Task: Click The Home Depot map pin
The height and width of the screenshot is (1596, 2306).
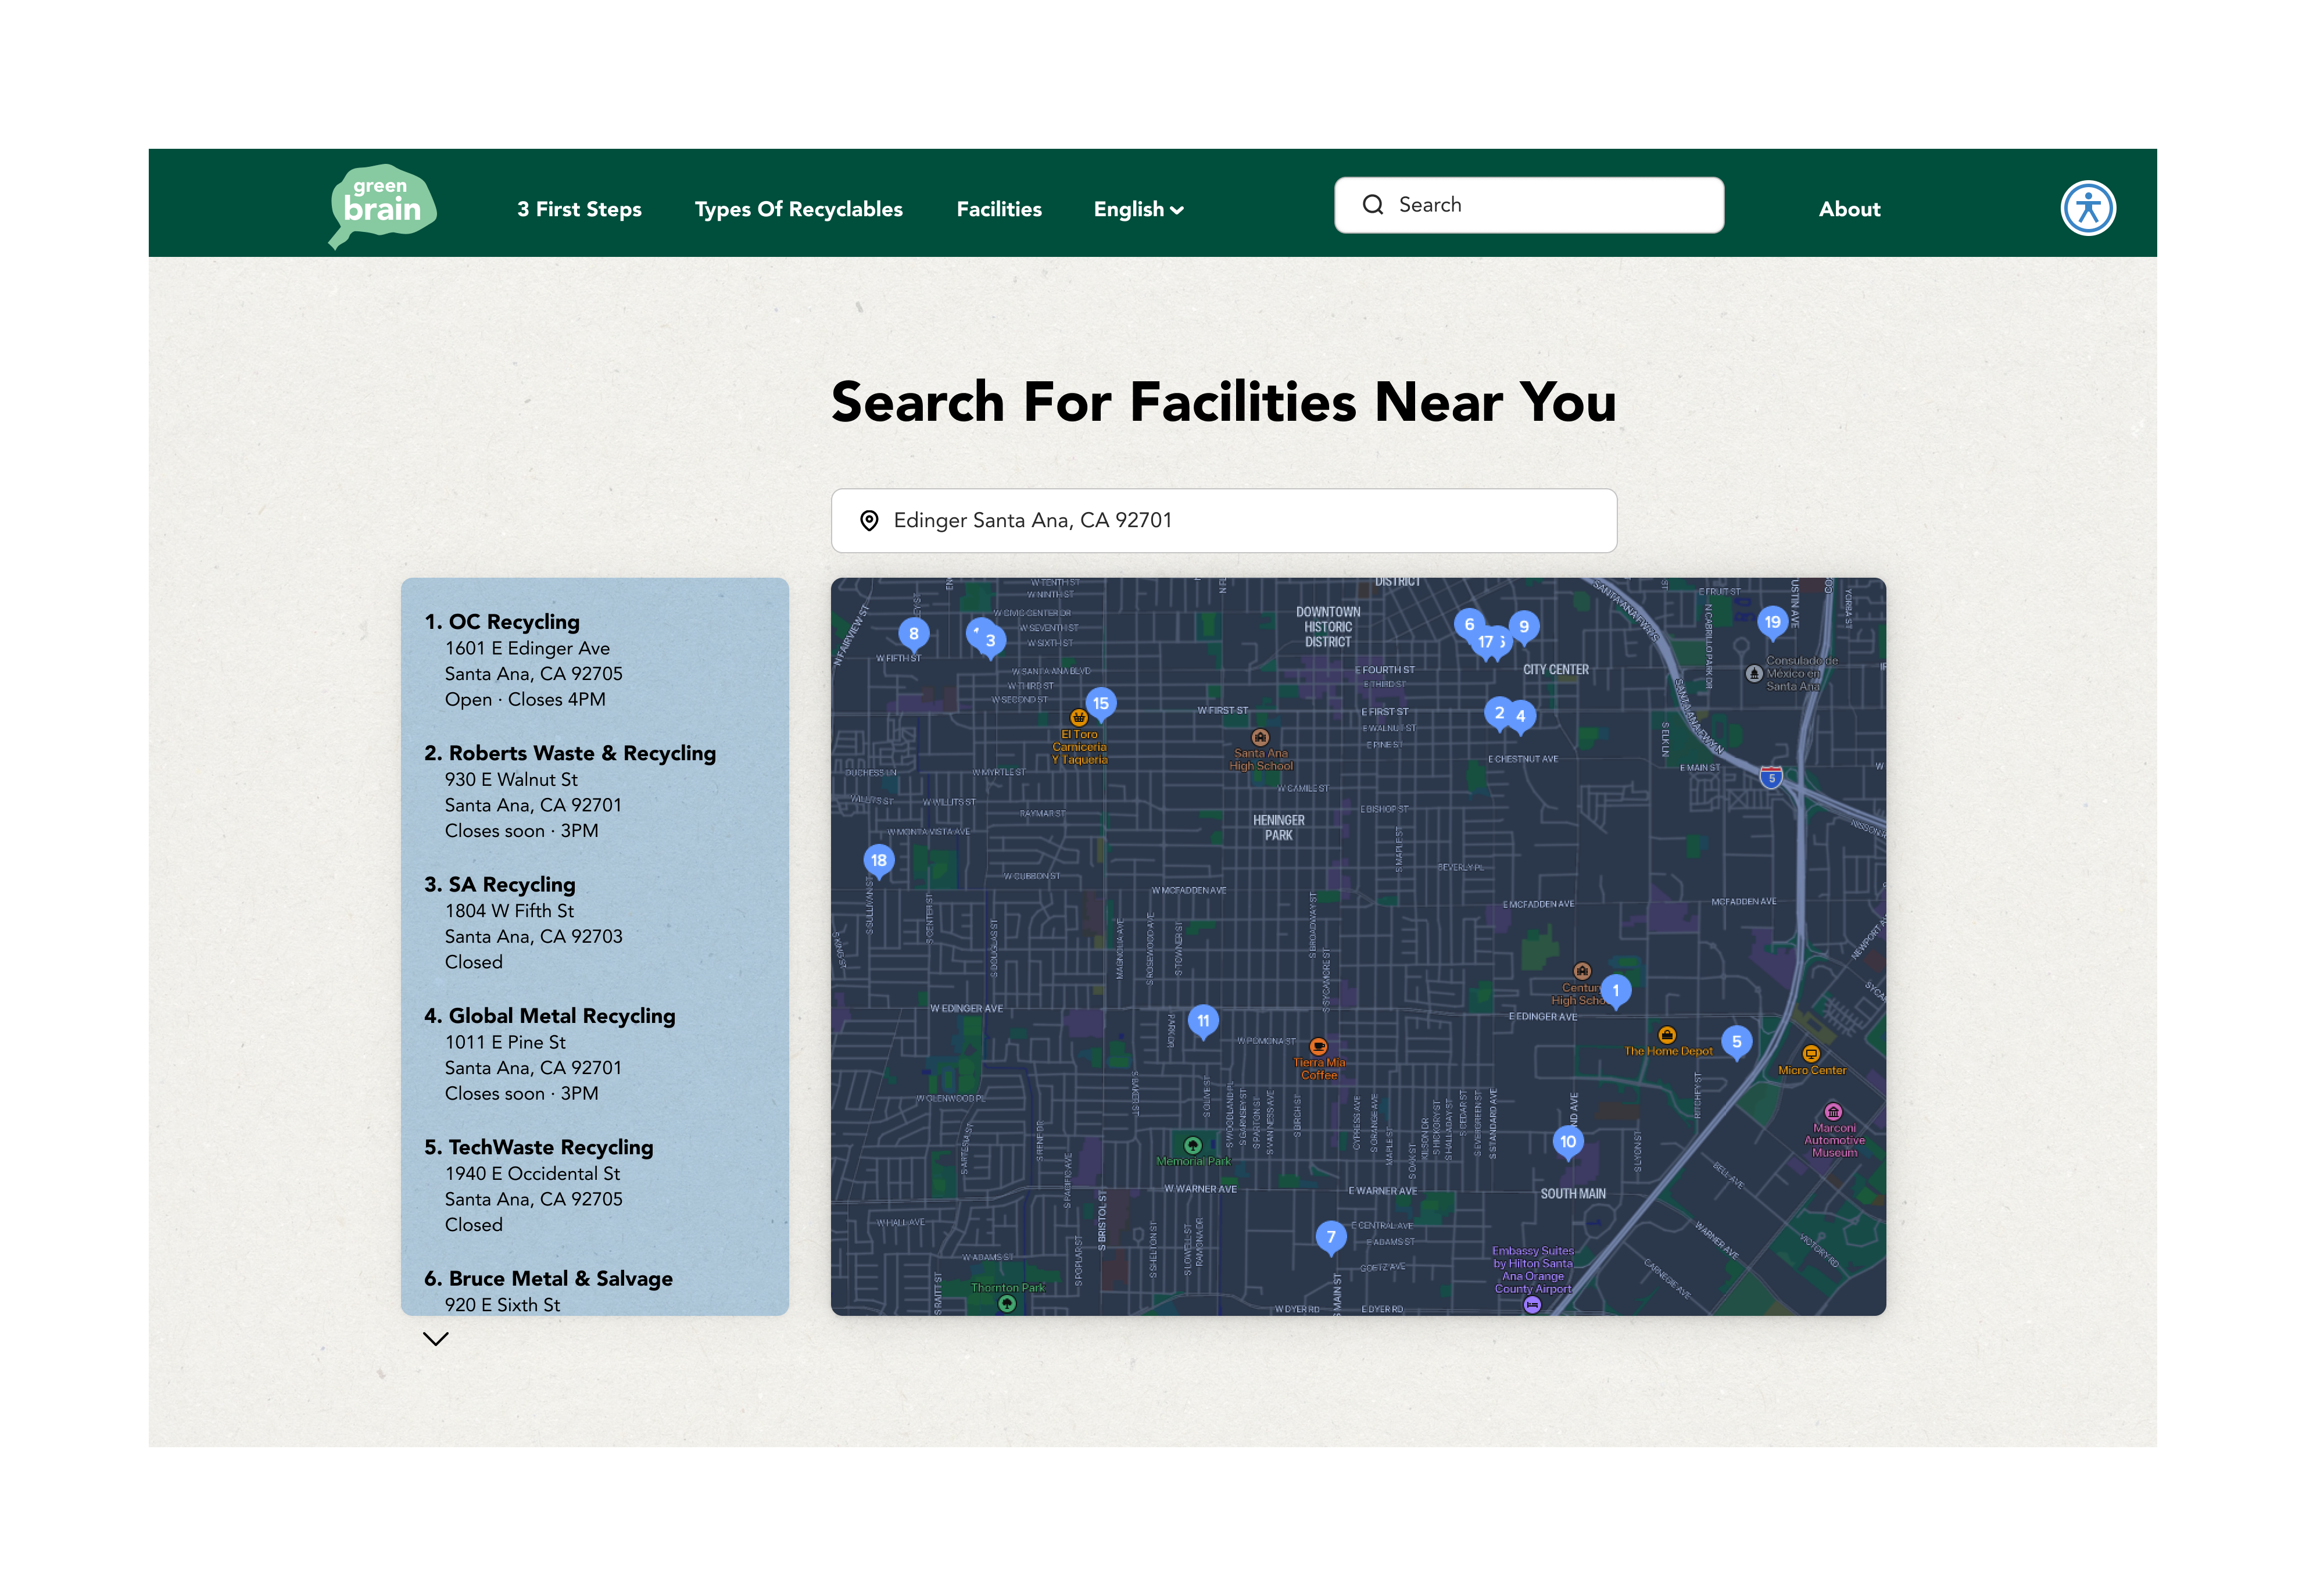Action: pos(1666,1035)
